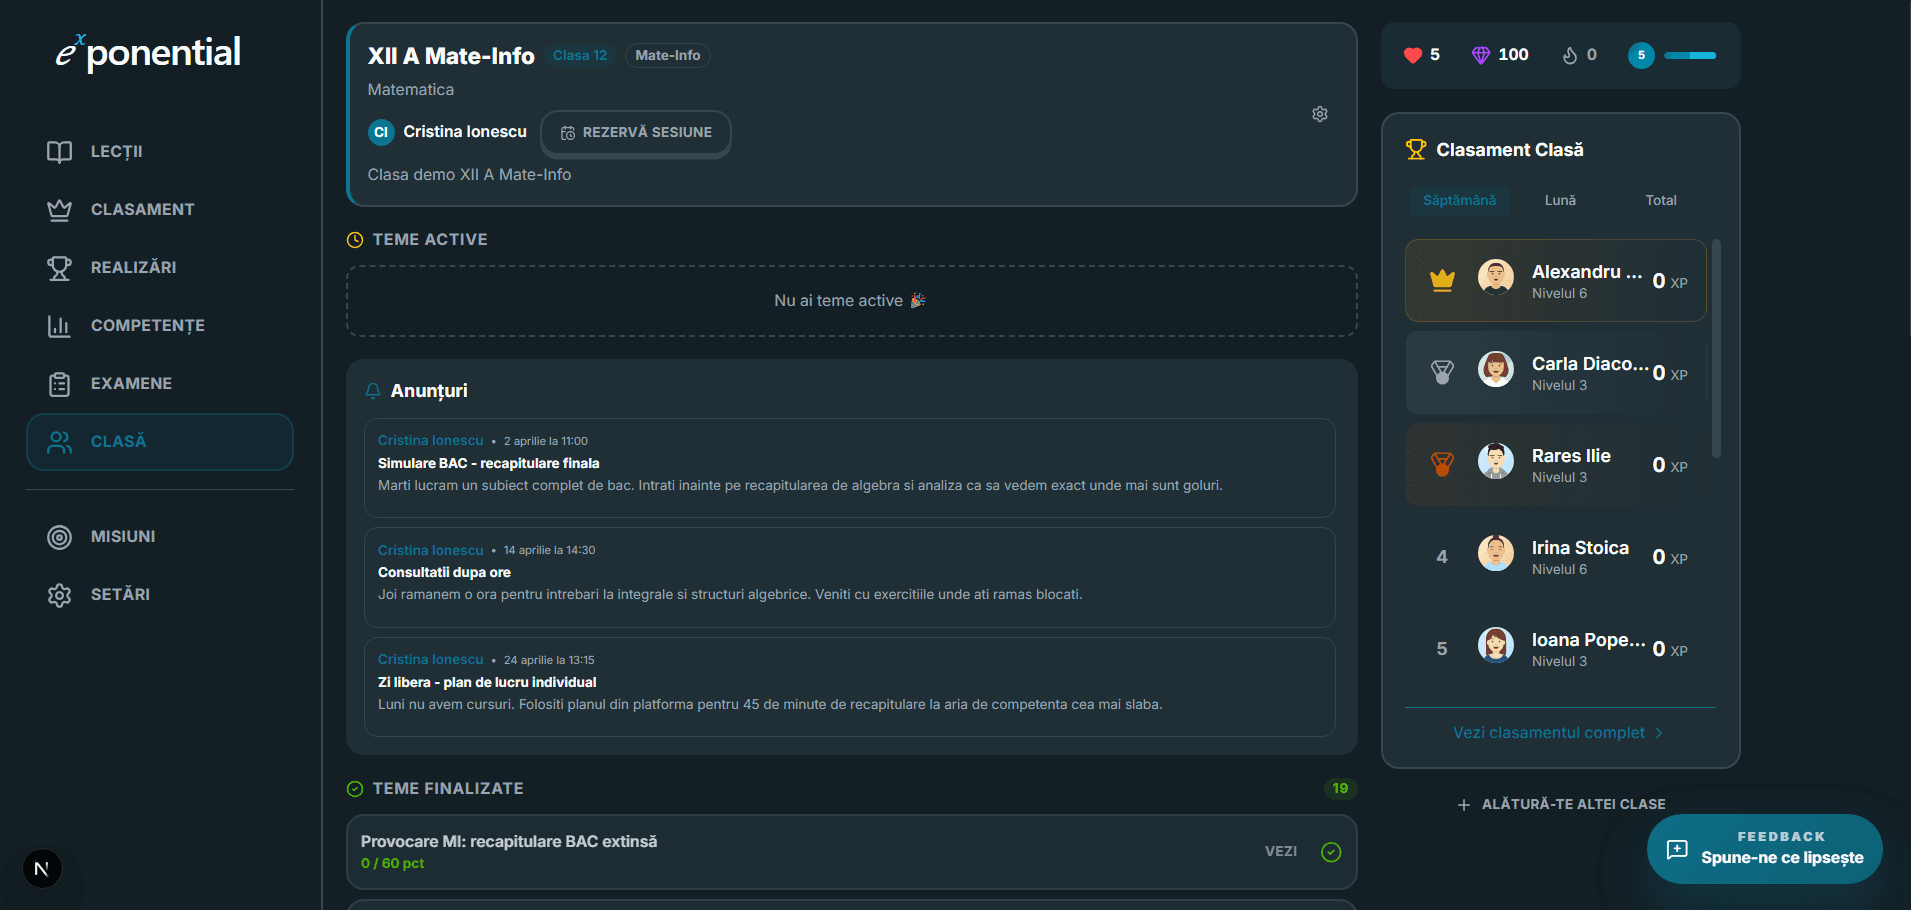Click the Clasament Clasă trophy icon
The width and height of the screenshot is (1911, 910).
click(1416, 150)
